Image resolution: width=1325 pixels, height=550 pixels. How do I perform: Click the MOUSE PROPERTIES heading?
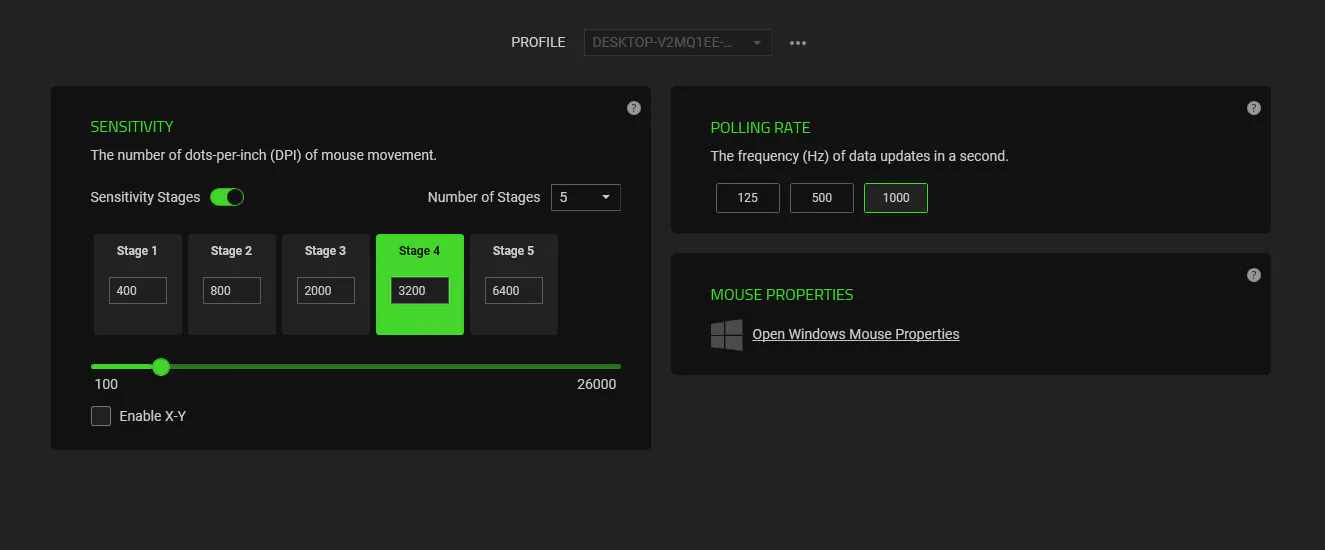coord(782,295)
